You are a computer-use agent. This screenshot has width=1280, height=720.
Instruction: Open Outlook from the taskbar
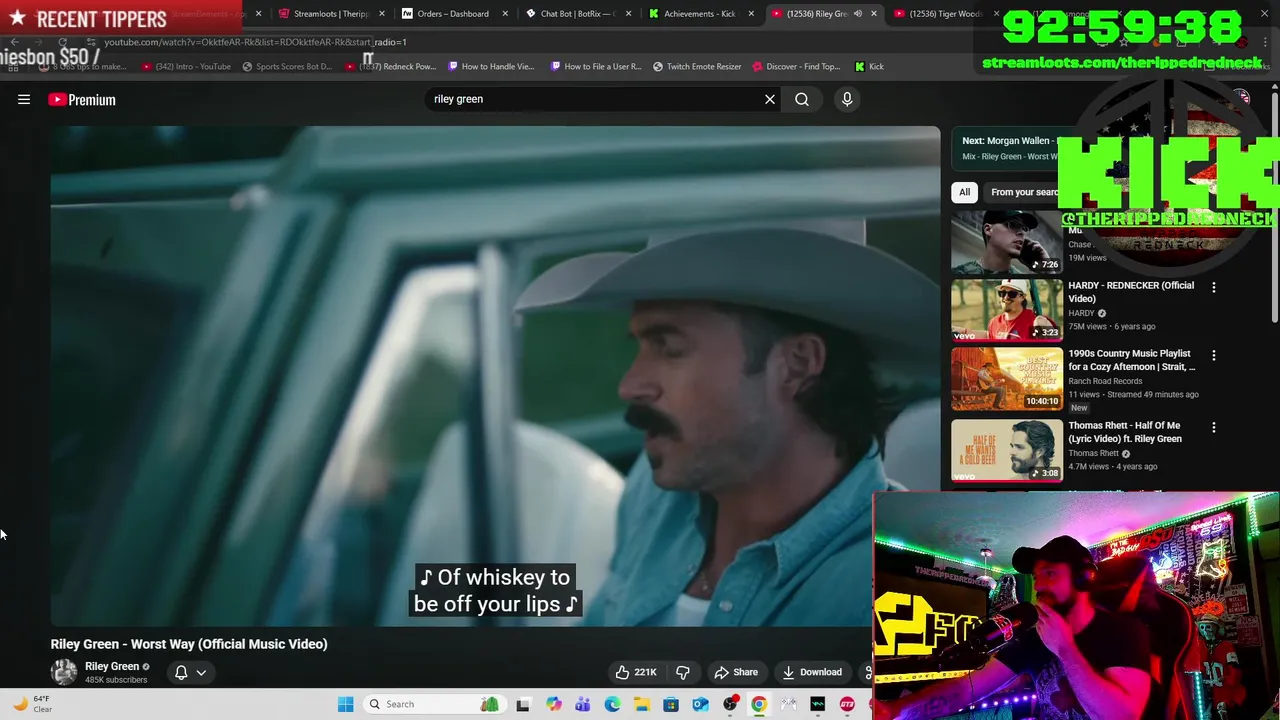point(700,704)
